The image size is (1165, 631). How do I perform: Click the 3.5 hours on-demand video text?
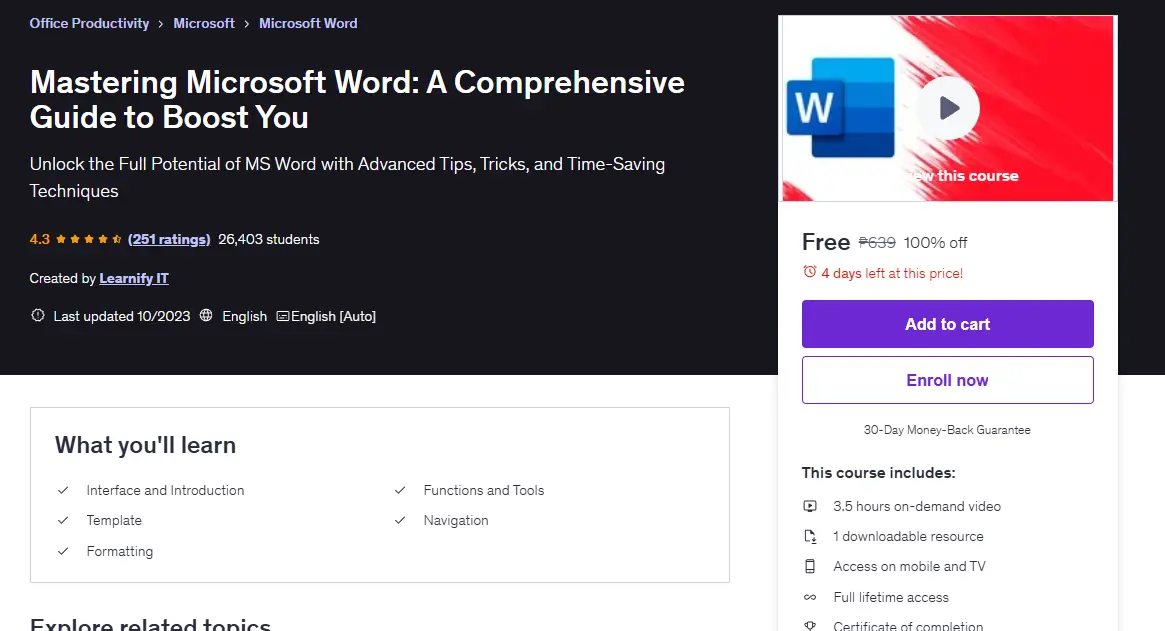click(917, 506)
